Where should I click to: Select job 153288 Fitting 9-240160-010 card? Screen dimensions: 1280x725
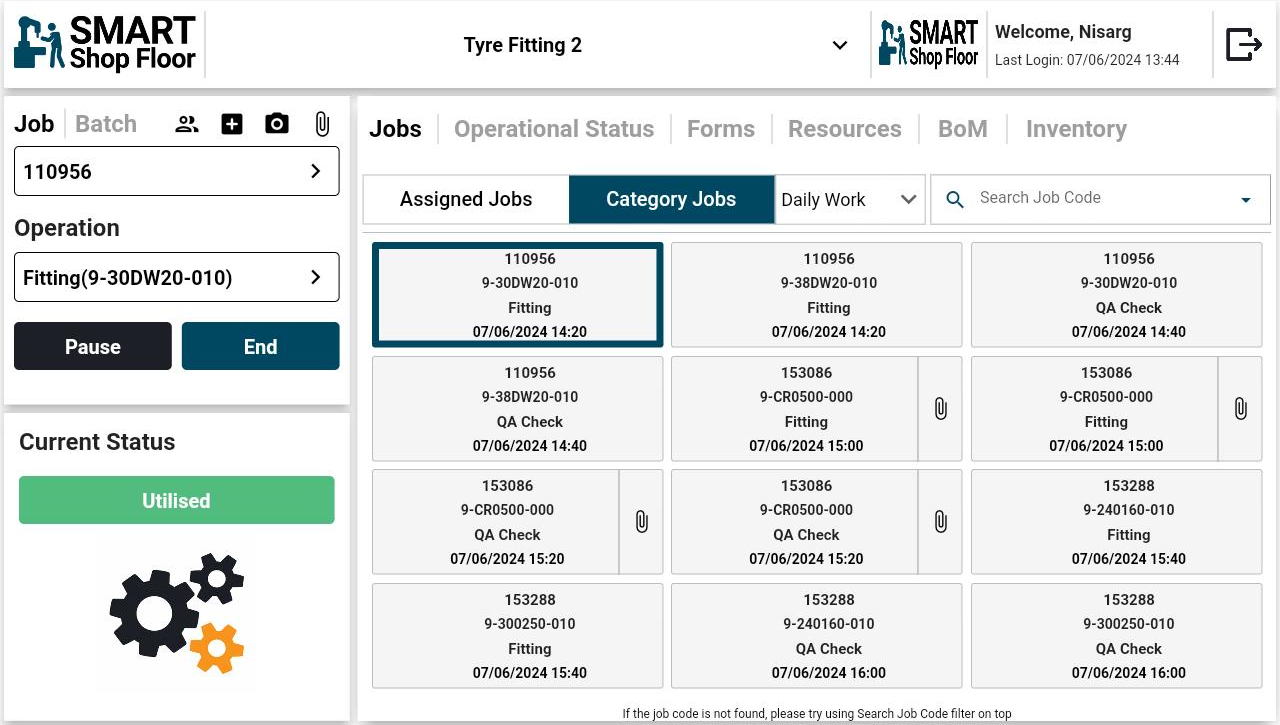coord(1116,522)
